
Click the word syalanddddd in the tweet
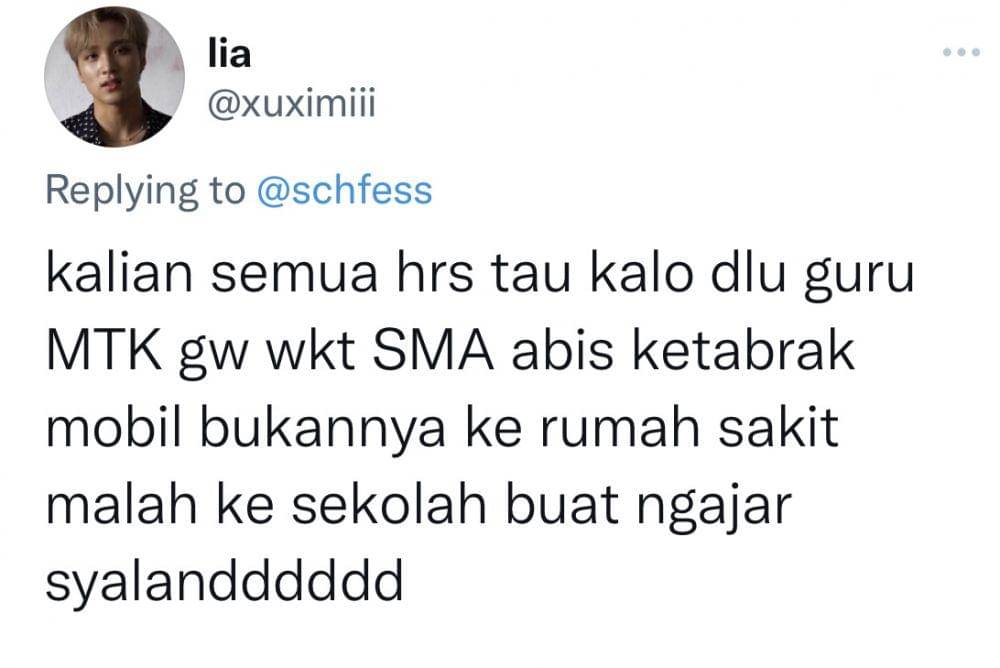tap(224, 583)
